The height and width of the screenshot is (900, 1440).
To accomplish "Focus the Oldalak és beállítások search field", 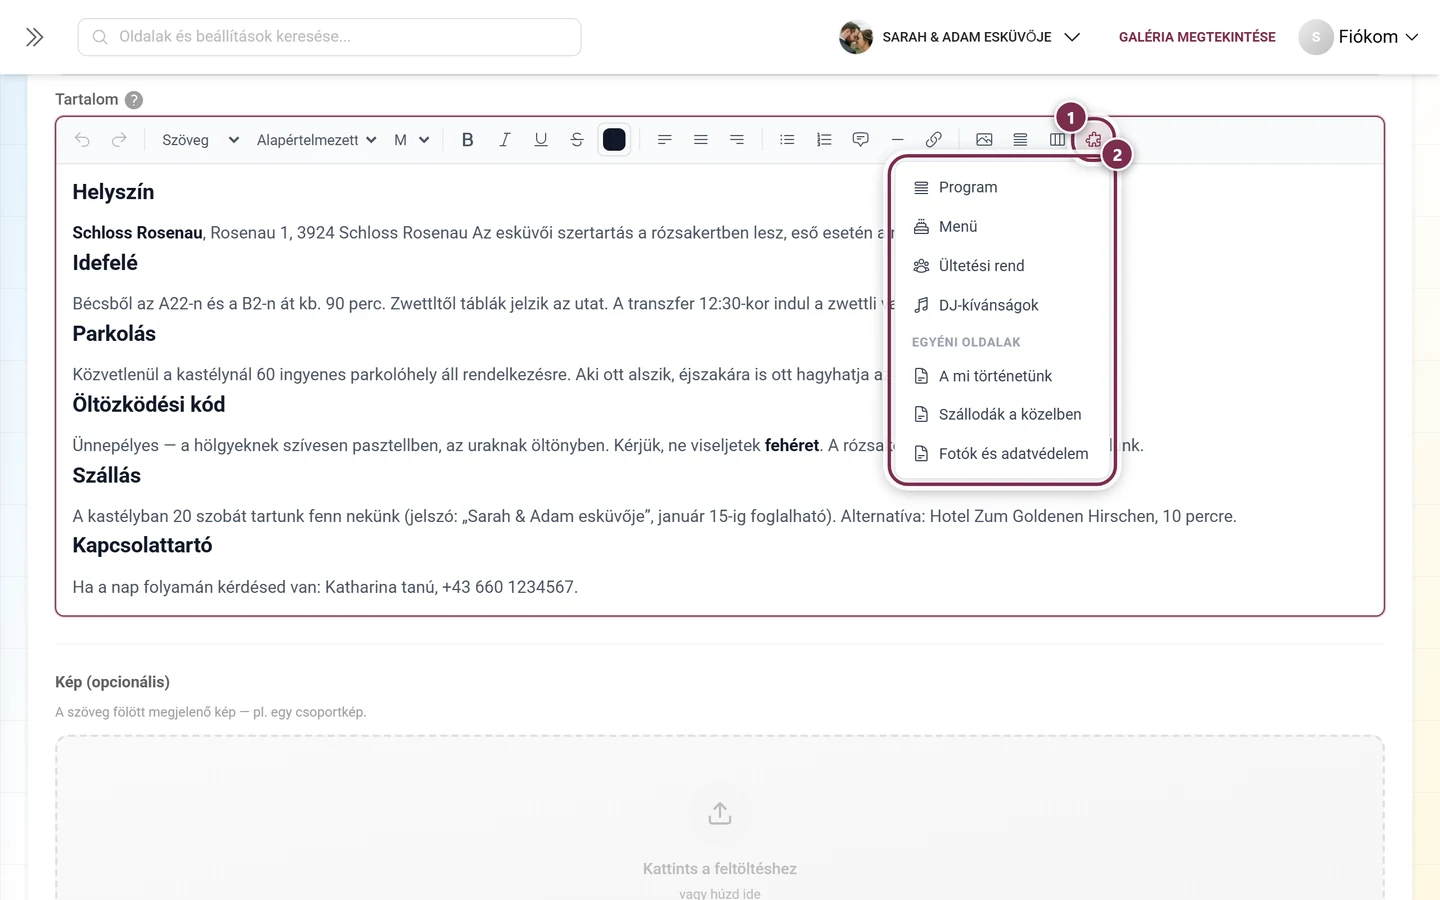I will point(329,37).
